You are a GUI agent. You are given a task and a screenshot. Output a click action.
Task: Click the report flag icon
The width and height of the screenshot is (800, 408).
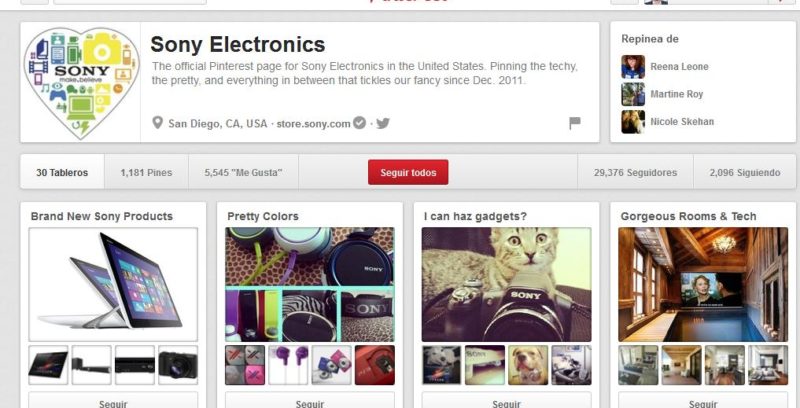click(x=575, y=123)
